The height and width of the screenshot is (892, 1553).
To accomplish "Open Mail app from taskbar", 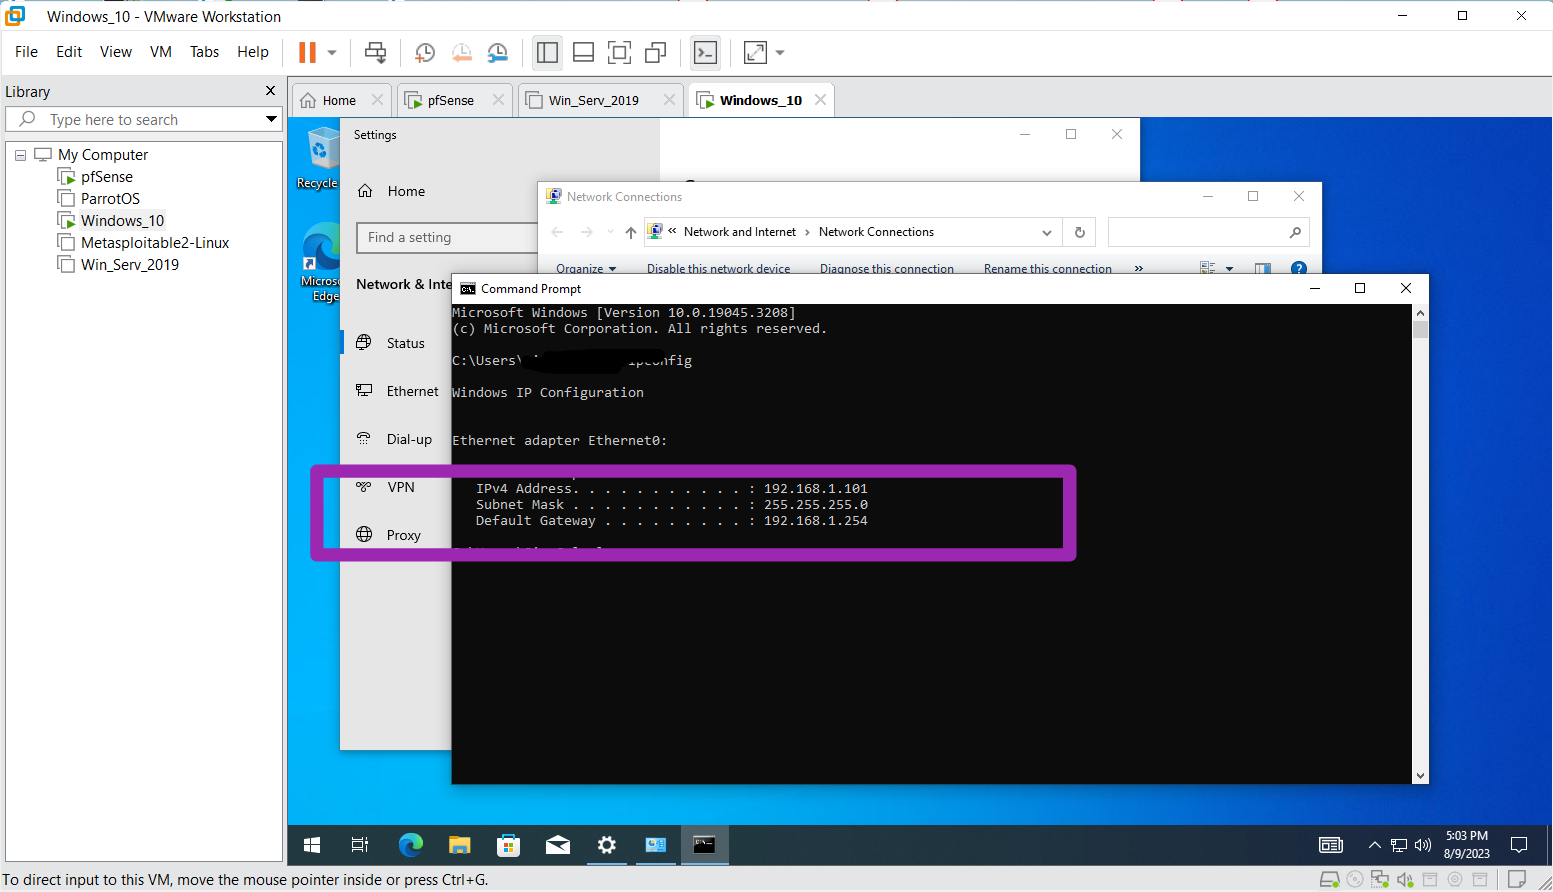I will [557, 845].
